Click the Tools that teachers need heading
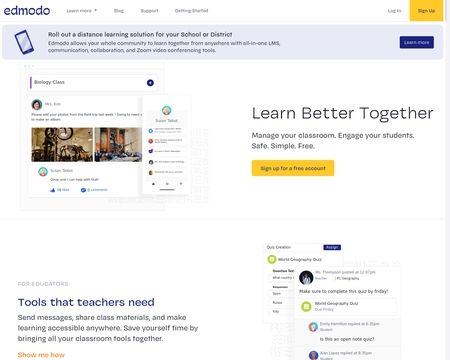Image resolution: width=450 pixels, height=360 pixels. [x=86, y=302]
